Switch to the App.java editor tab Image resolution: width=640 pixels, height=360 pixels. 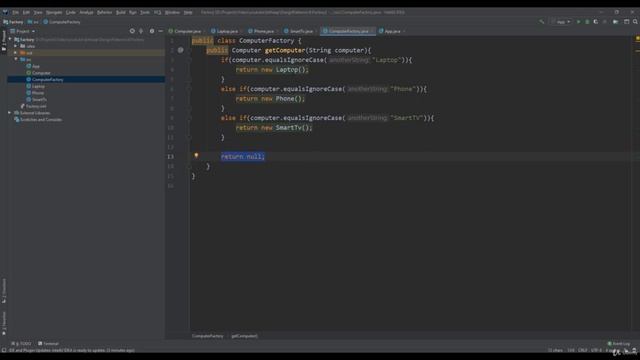391,31
